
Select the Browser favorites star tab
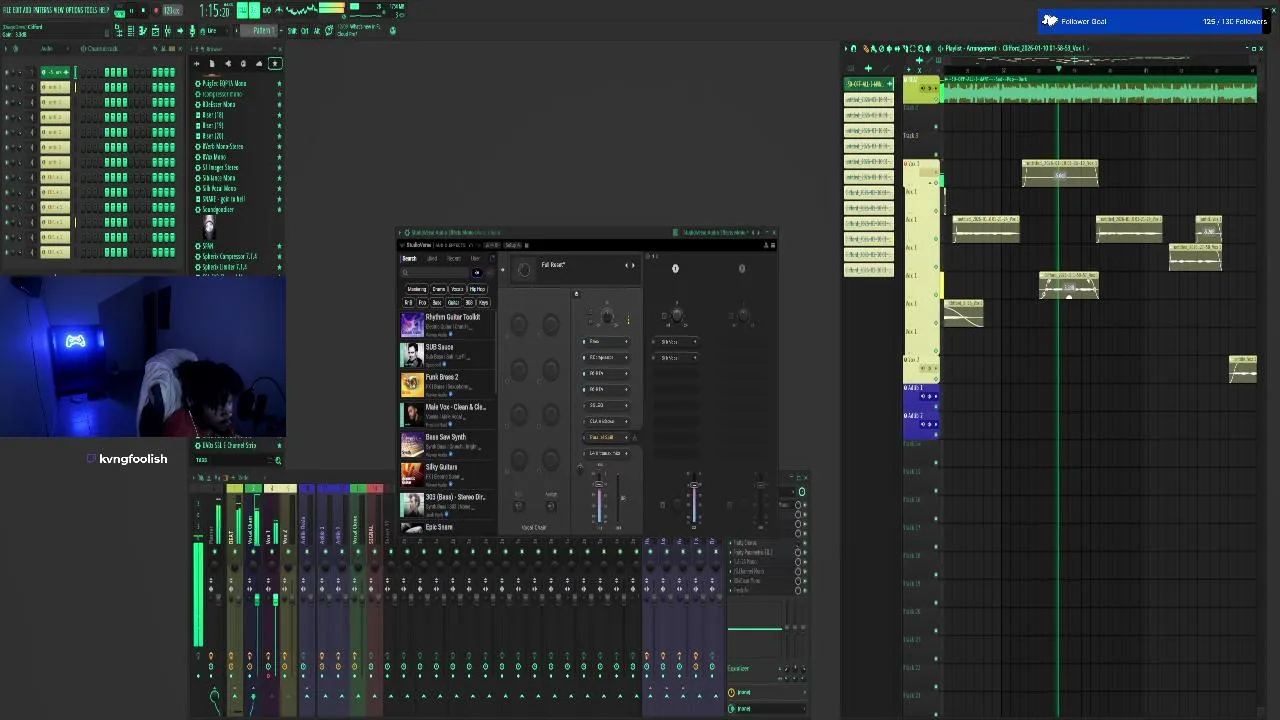[x=275, y=63]
